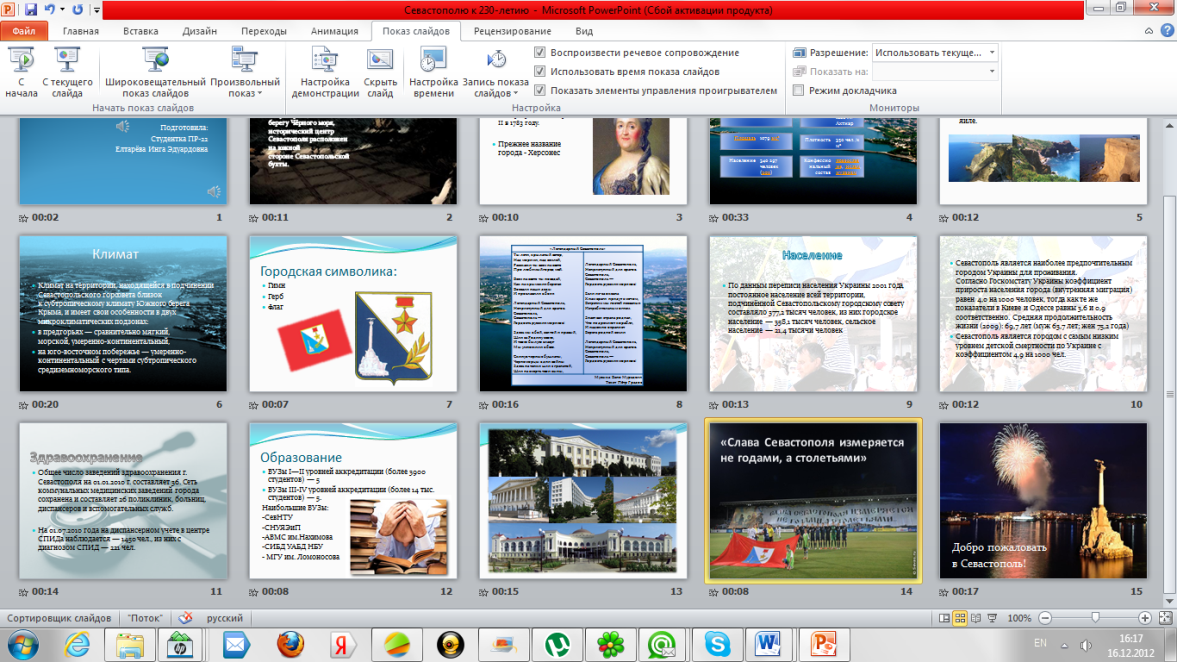This screenshot has width=1177, height=662.
Task: Click slide 14 timing 00:08 text
Action: pos(735,591)
